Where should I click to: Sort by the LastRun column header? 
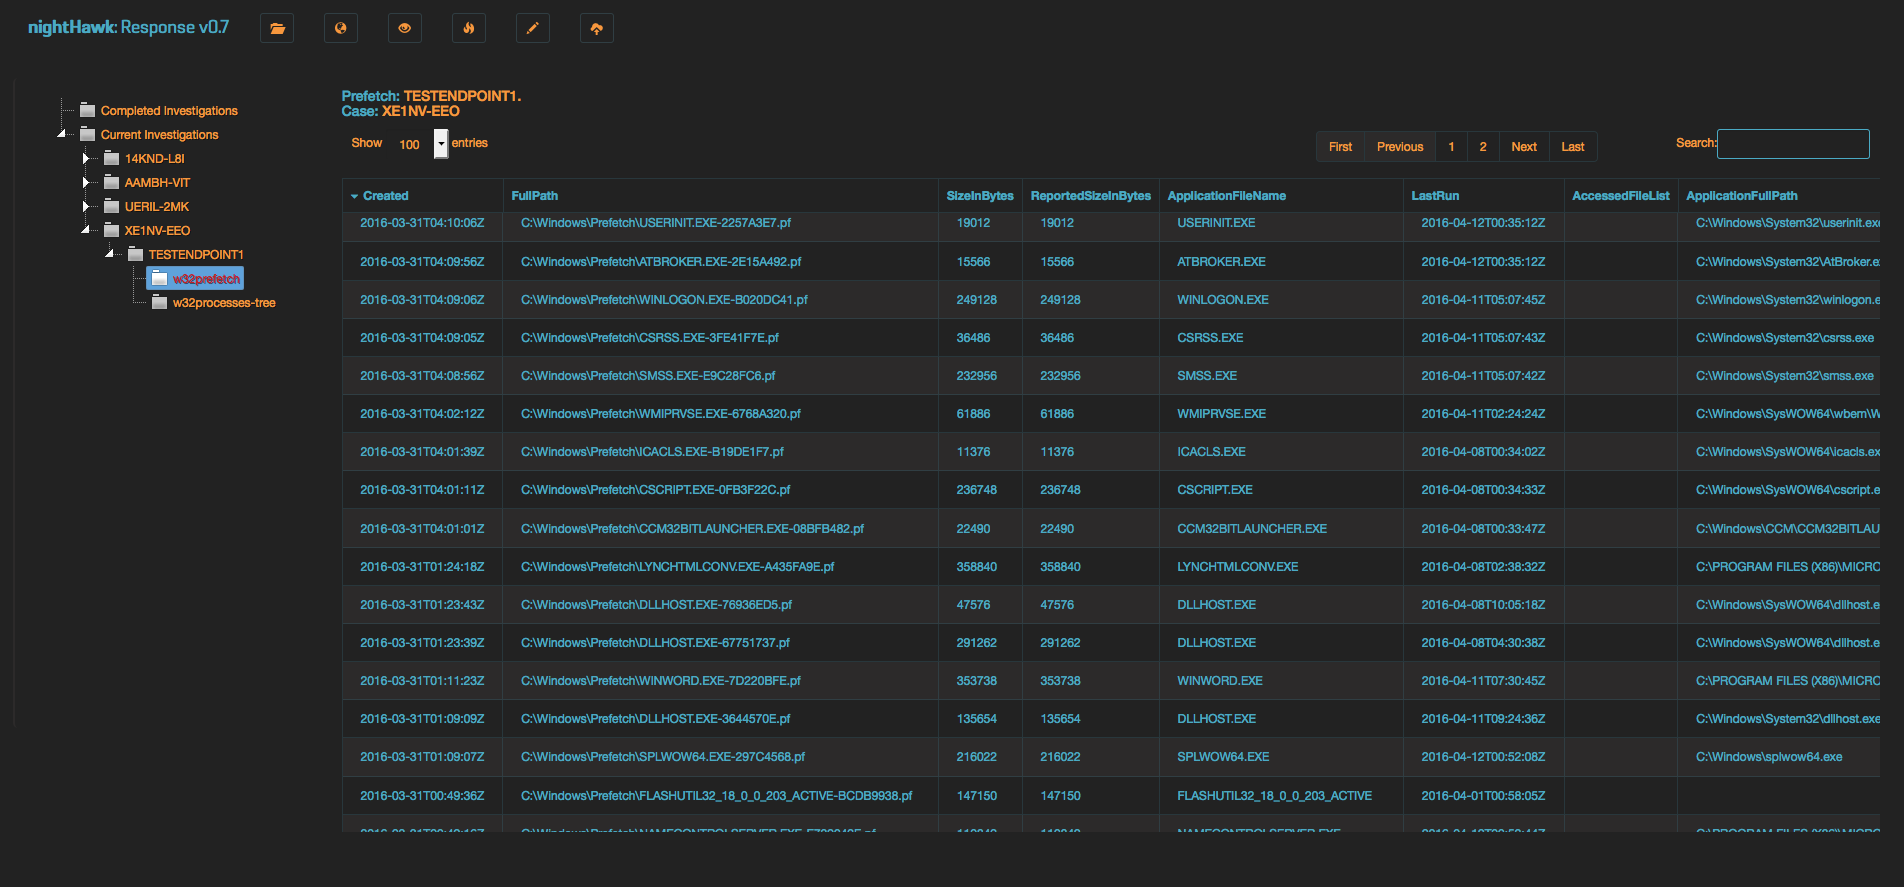[1435, 196]
